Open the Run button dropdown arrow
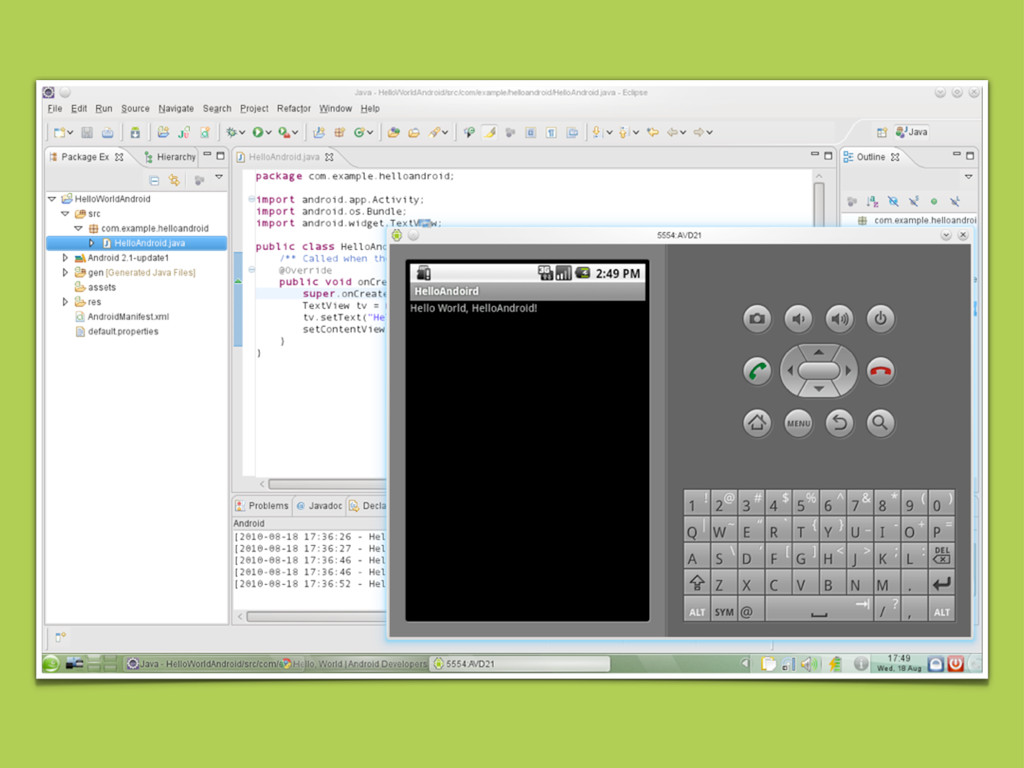The width and height of the screenshot is (1024, 768). tap(268, 133)
